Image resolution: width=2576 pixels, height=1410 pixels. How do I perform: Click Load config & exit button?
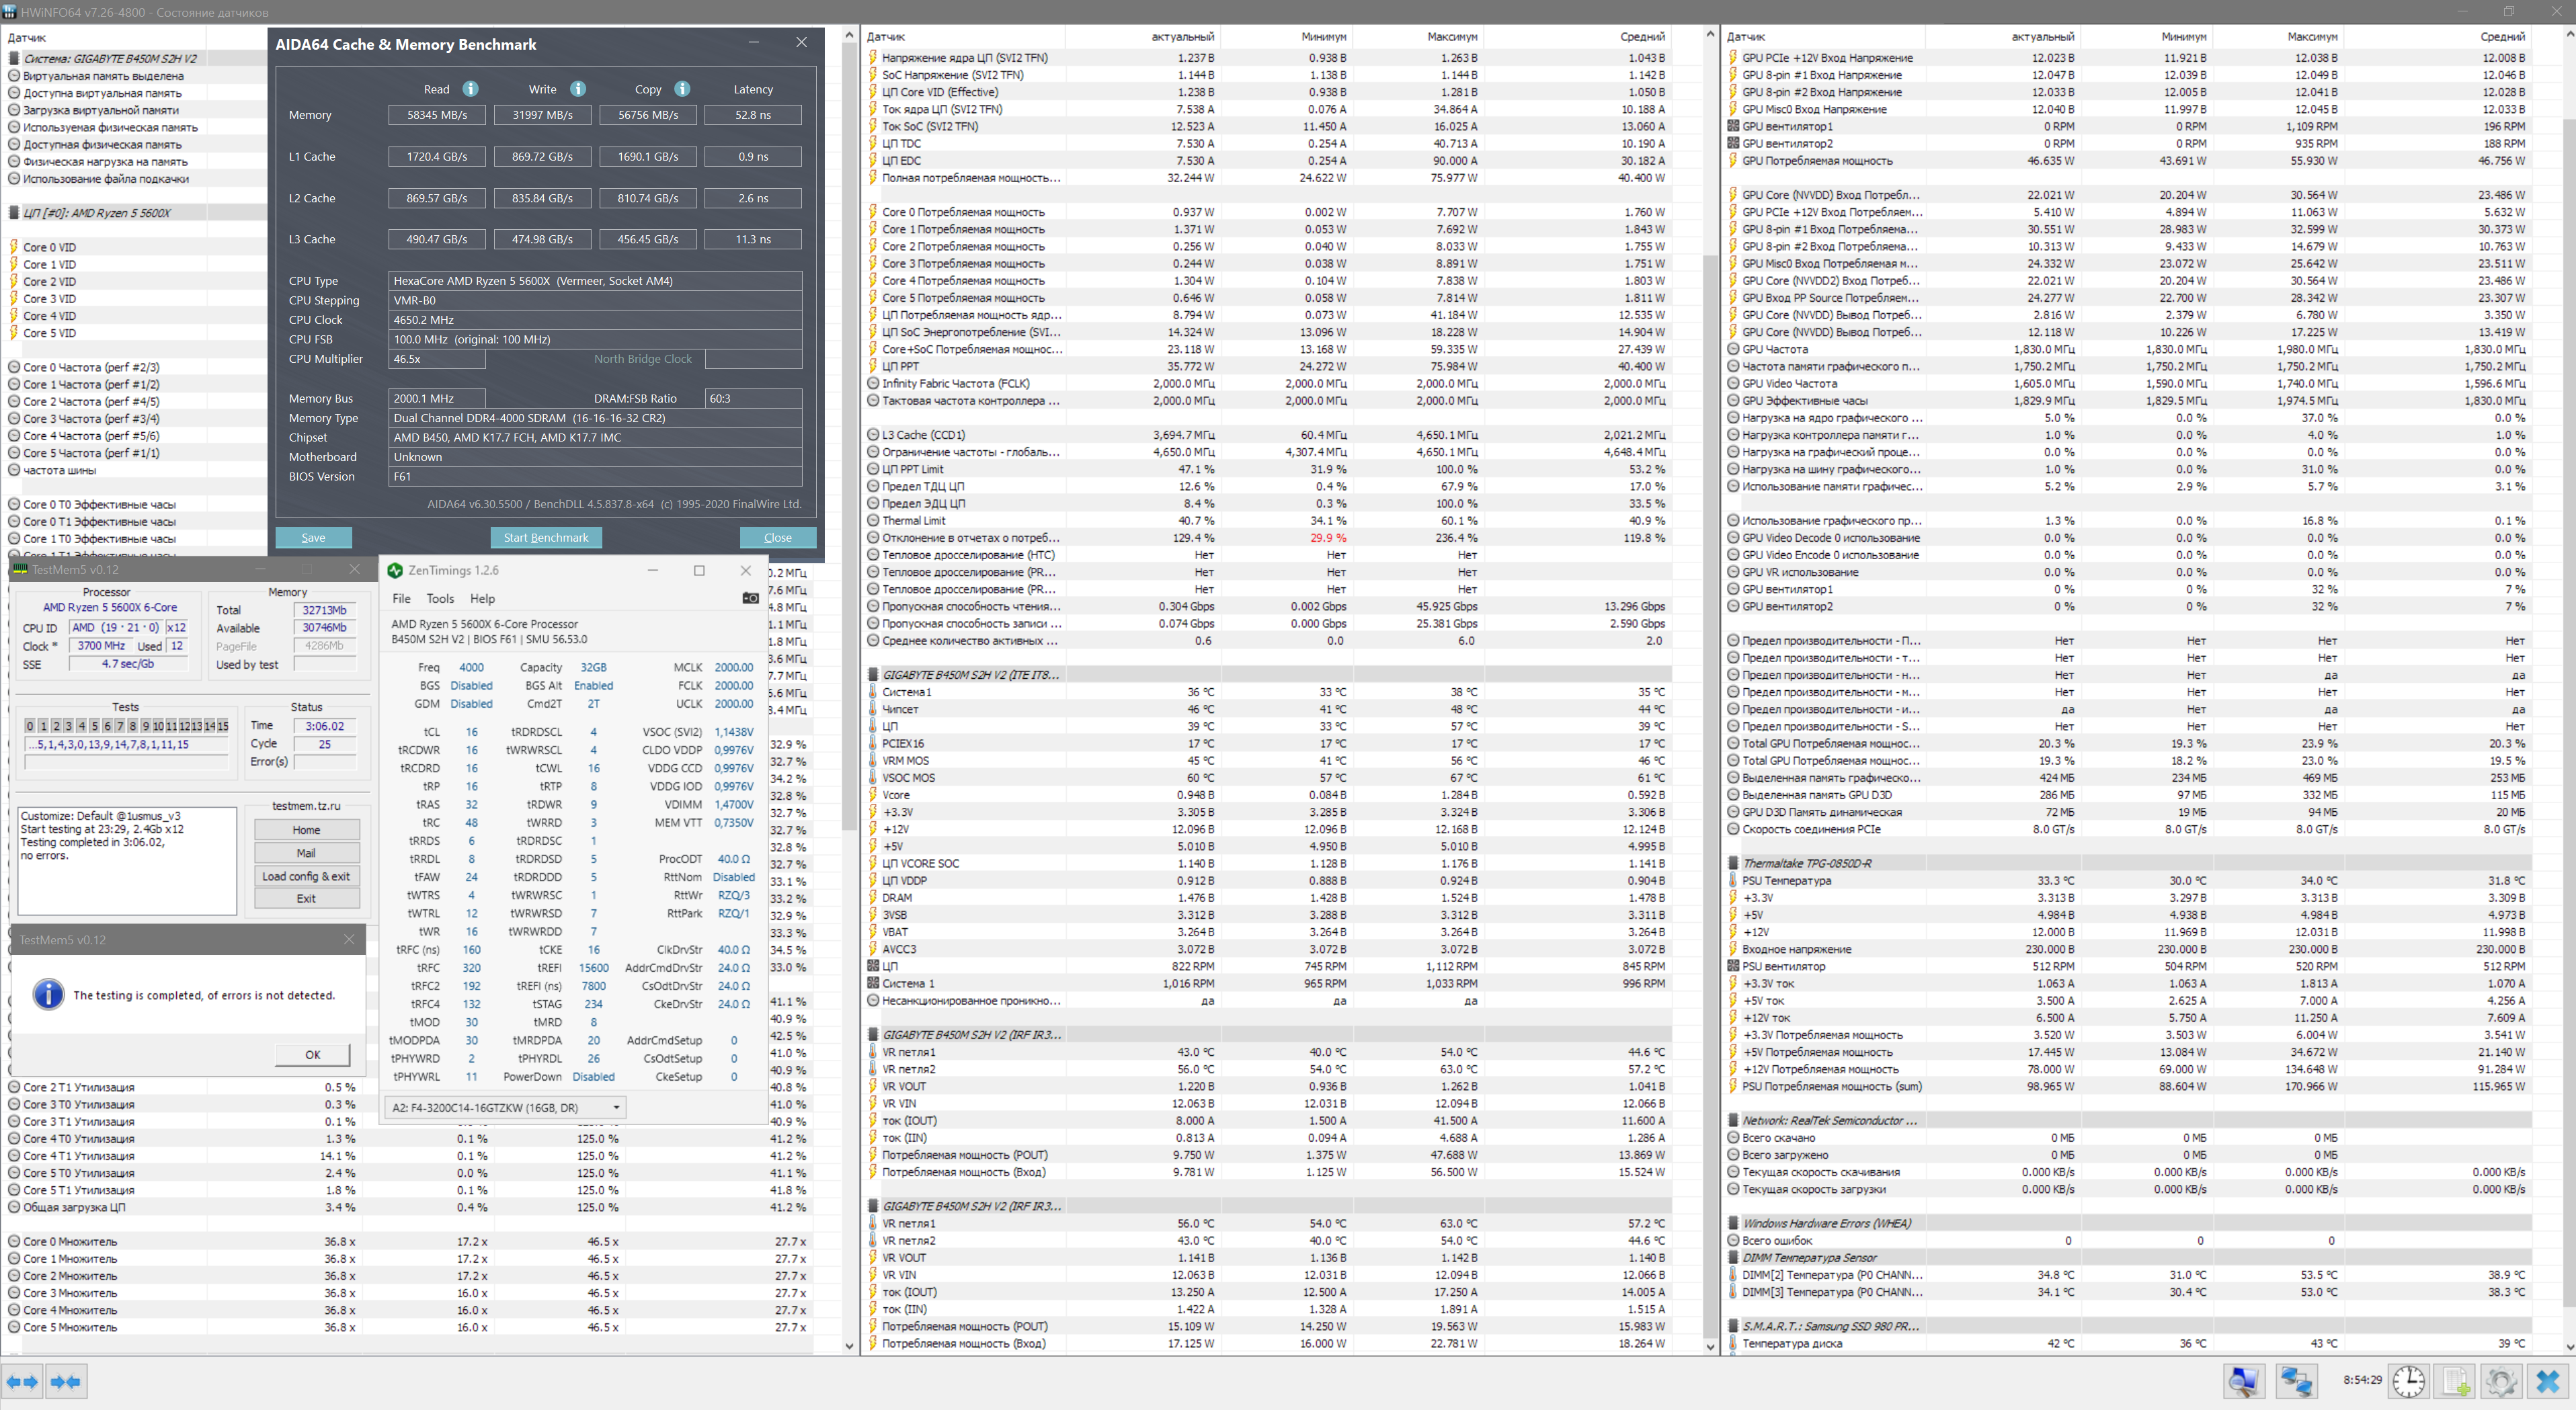[306, 876]
